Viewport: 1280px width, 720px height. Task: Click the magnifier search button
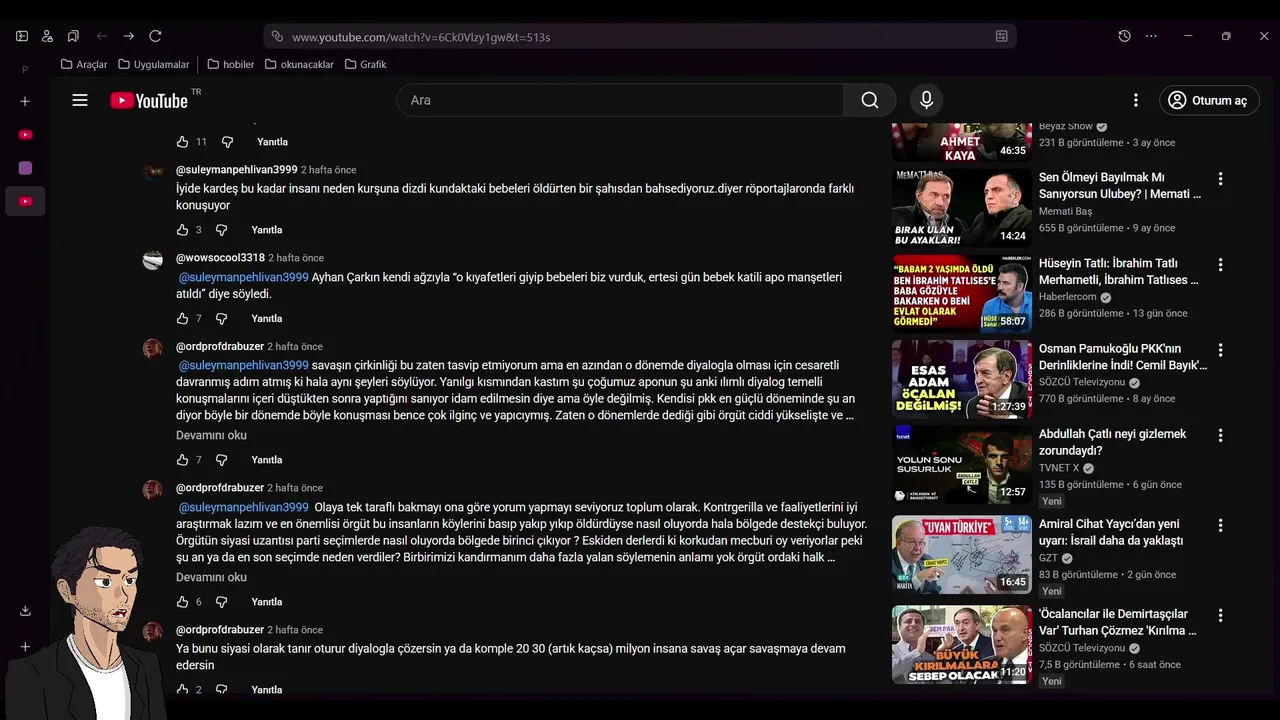[x=870, y=100]
